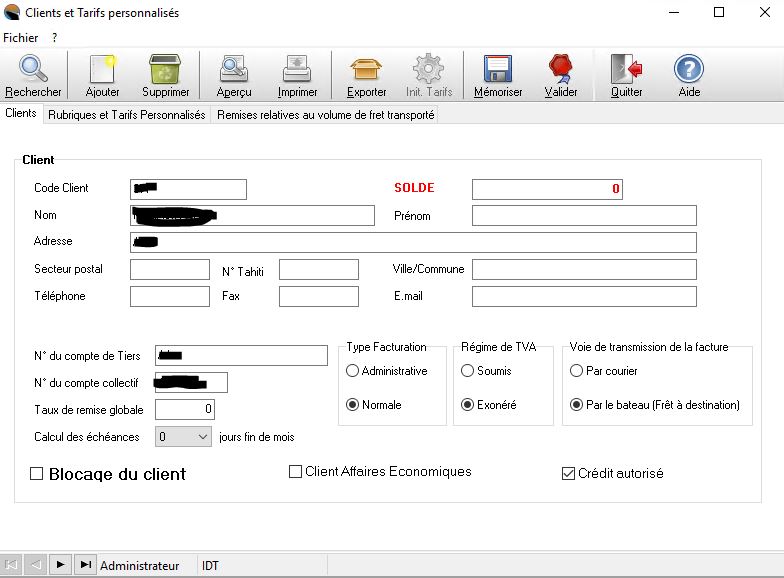
Task: Select Soumis for Régime de TVA
Action: (467, 371)
